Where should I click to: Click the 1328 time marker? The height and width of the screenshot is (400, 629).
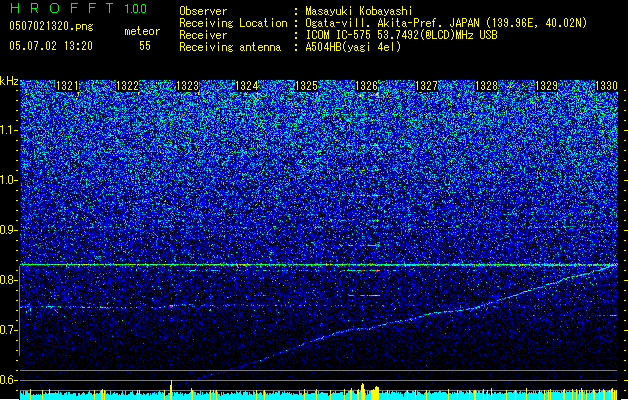487,86
